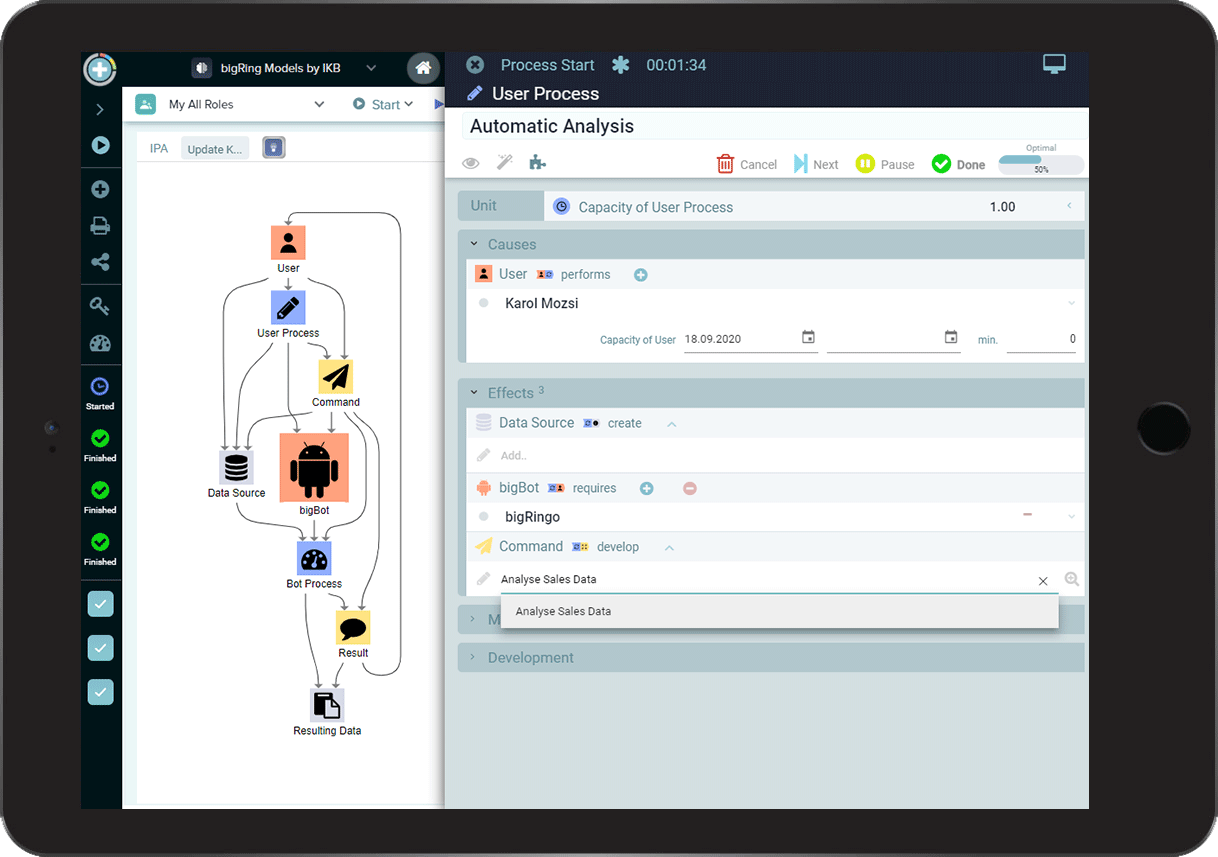Open the first Capacity of User calendar

(808, 338)
